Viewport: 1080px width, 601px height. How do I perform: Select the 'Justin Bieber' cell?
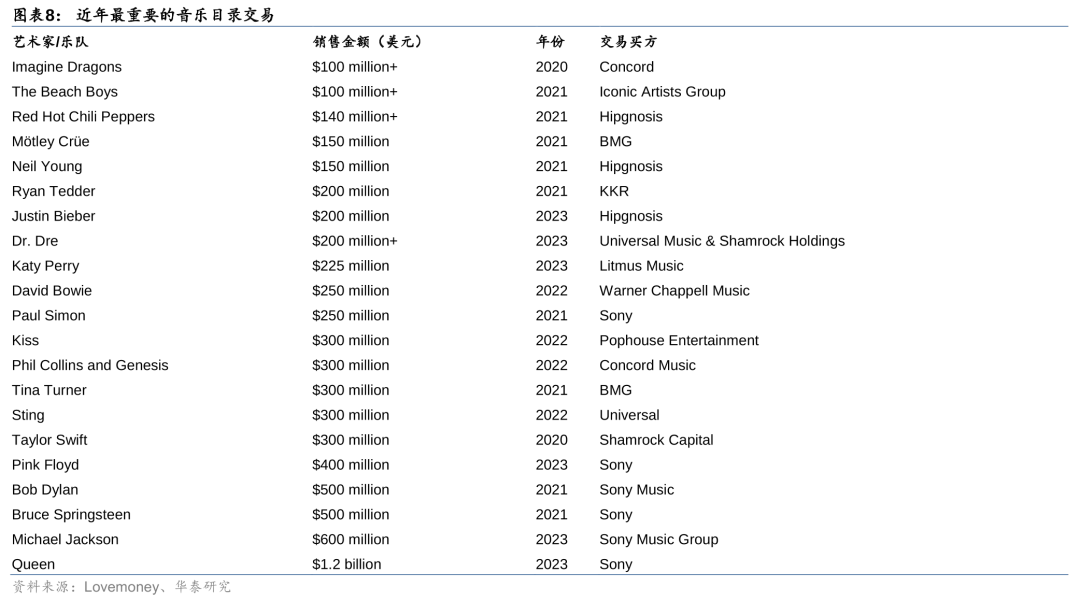click(53, 216)
